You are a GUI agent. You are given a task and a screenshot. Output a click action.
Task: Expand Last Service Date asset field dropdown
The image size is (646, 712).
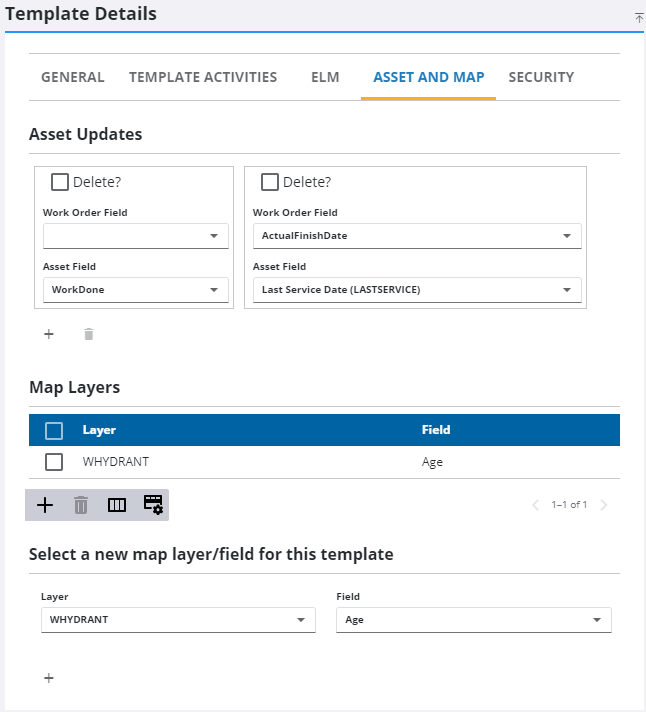(x=412, y=290)
